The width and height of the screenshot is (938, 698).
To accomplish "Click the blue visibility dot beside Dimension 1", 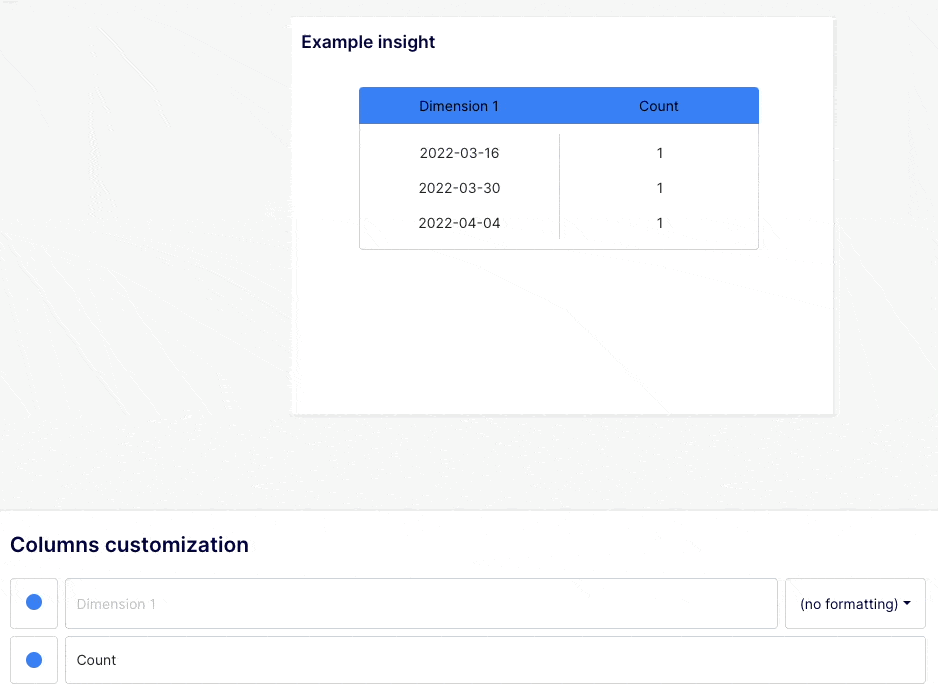I will (x=33, y=603).
